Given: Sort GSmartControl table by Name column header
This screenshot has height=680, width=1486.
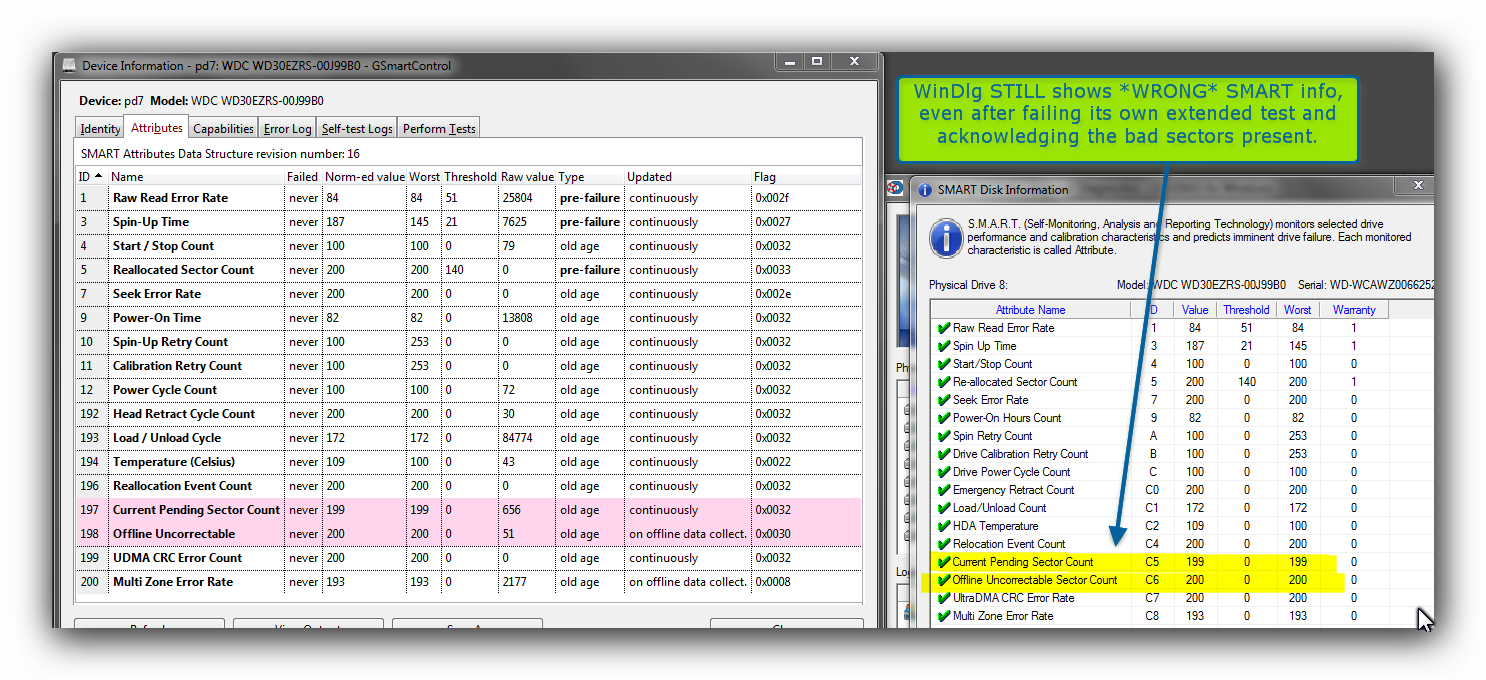Looking at the screenshot, I should (x=196, y=177).
